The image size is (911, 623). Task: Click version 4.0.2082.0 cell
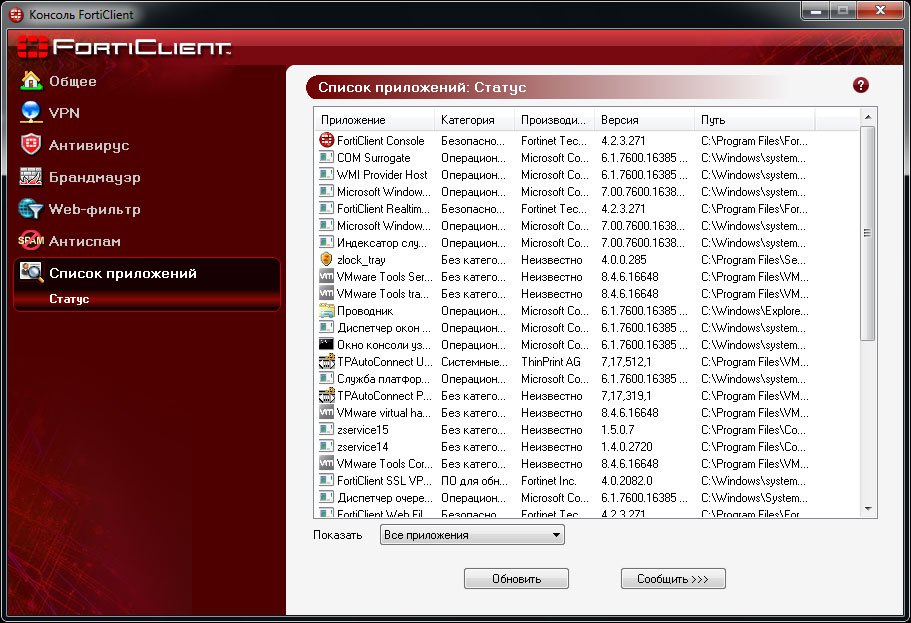click(x=626, y=481)
